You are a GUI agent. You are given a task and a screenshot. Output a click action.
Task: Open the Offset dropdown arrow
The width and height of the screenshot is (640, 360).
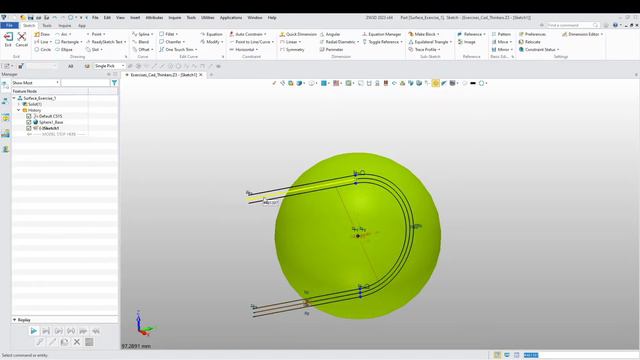click(152, 50)
